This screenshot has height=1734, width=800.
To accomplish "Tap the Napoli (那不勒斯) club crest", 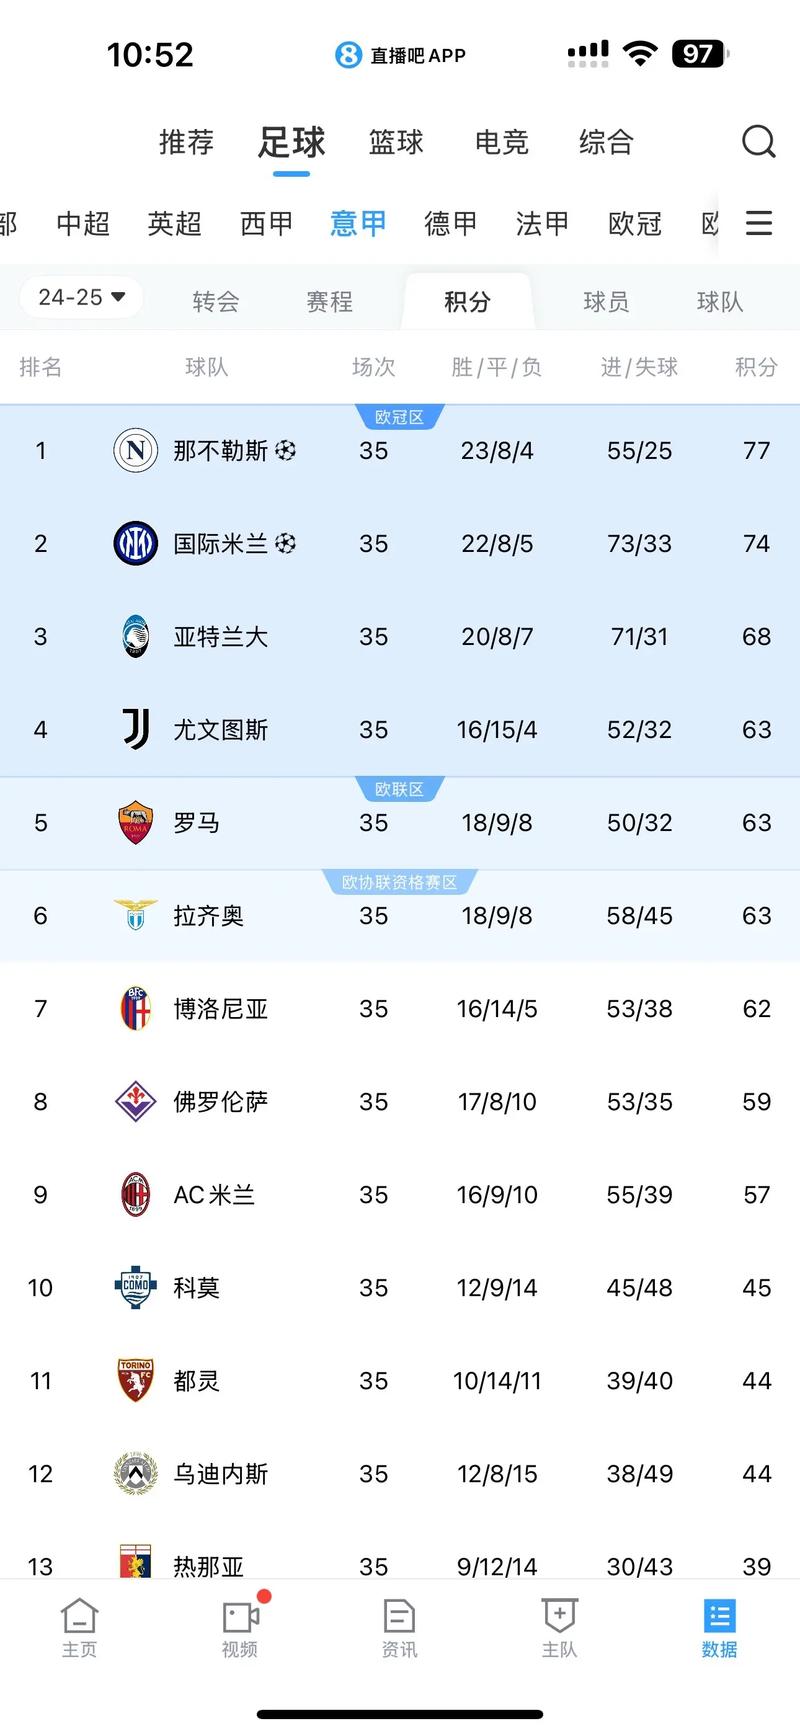I will (135, 450).
